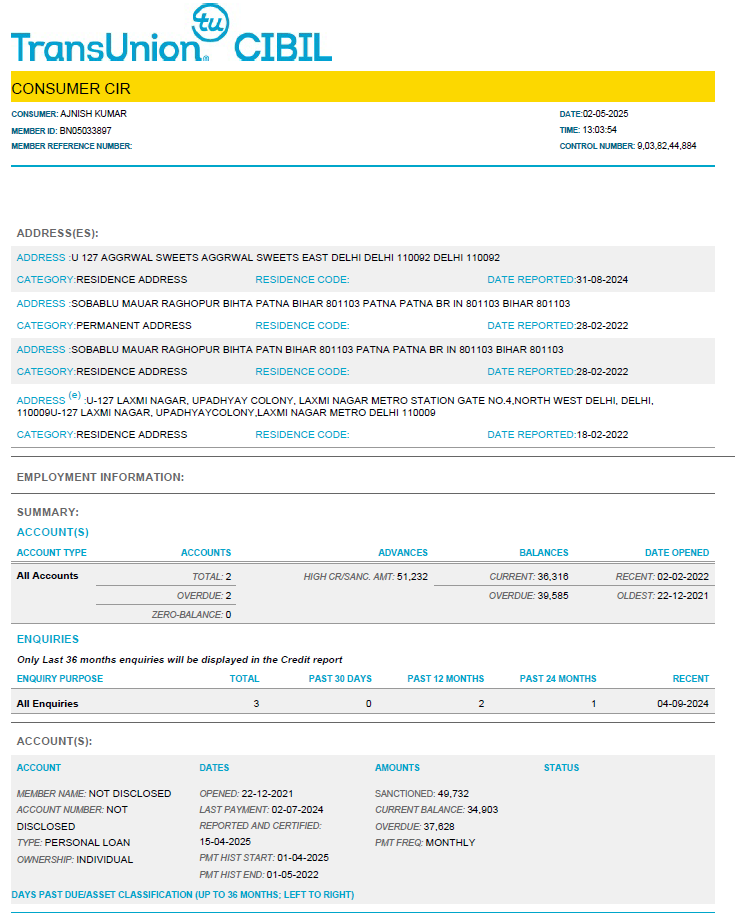Select summary OVERDUE balance 39,585
735x913 pixels.
click(x=529, y=596)
